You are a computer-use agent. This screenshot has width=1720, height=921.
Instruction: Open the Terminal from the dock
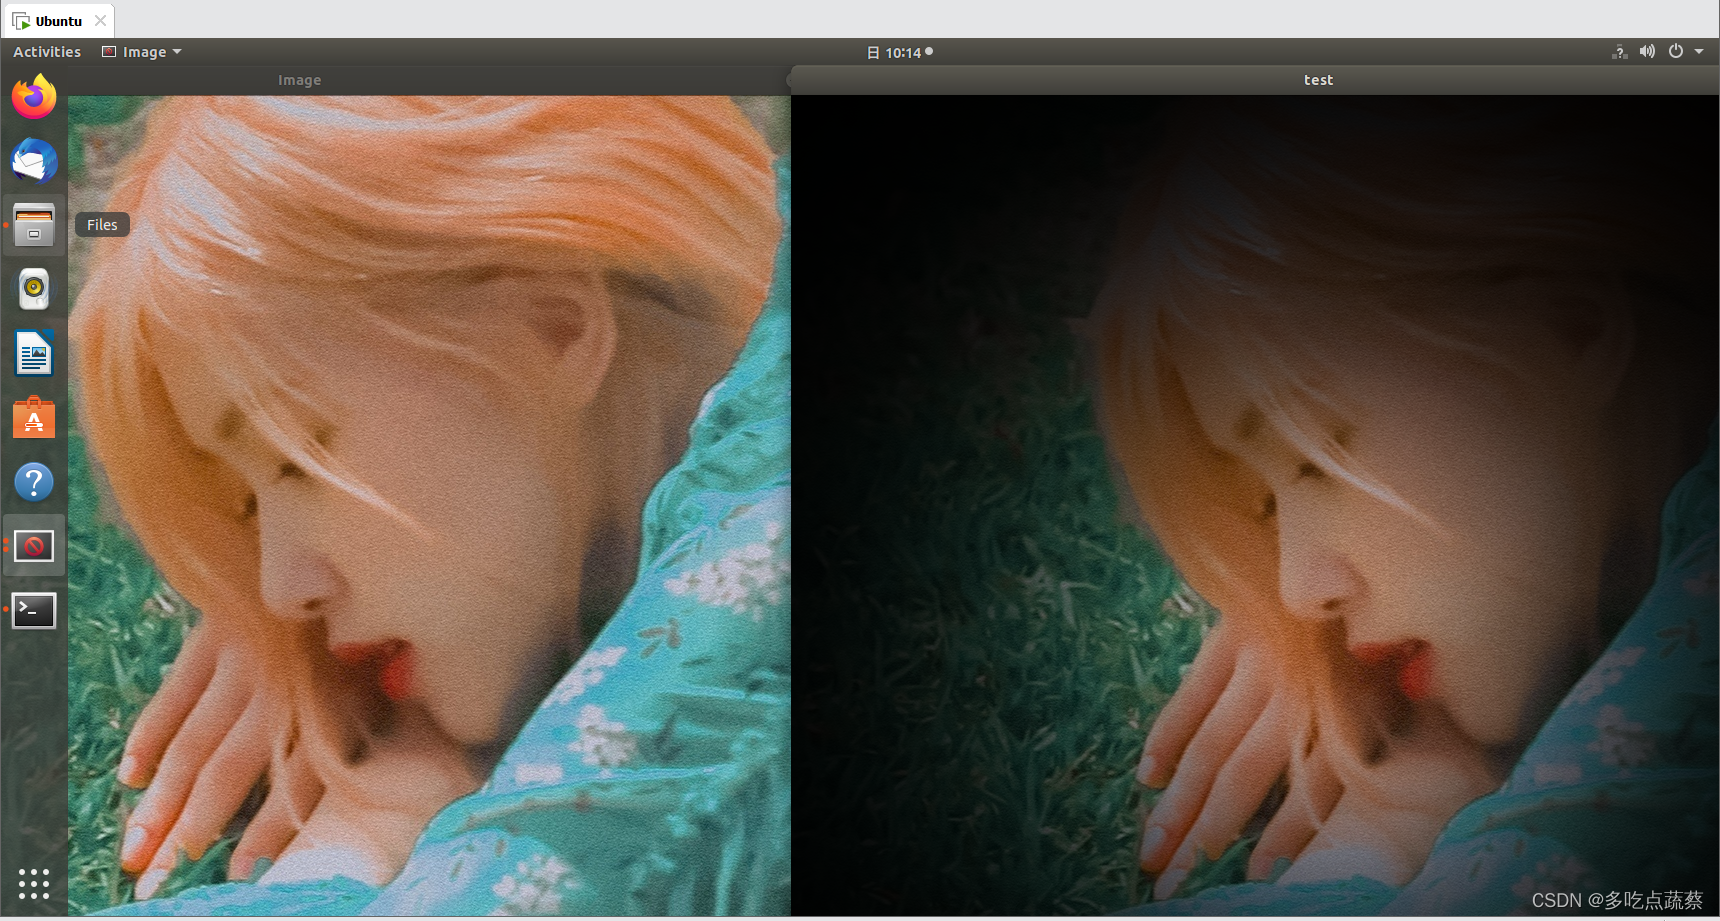click(x=34, y=610)
